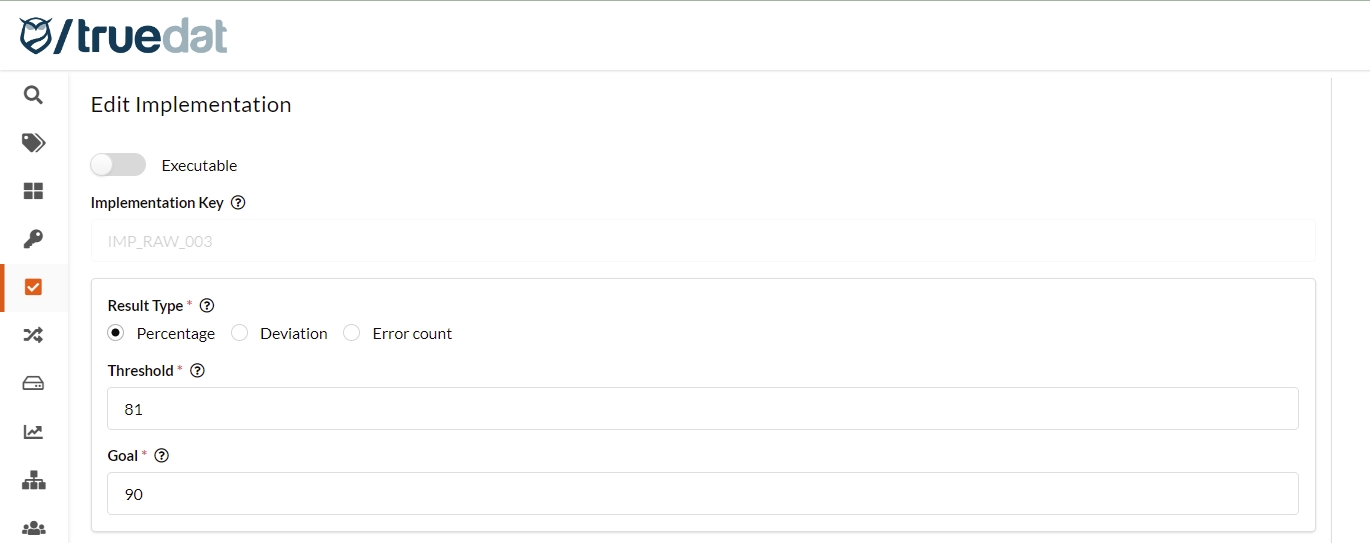Open the search icon in sidebar

point(33,95)
